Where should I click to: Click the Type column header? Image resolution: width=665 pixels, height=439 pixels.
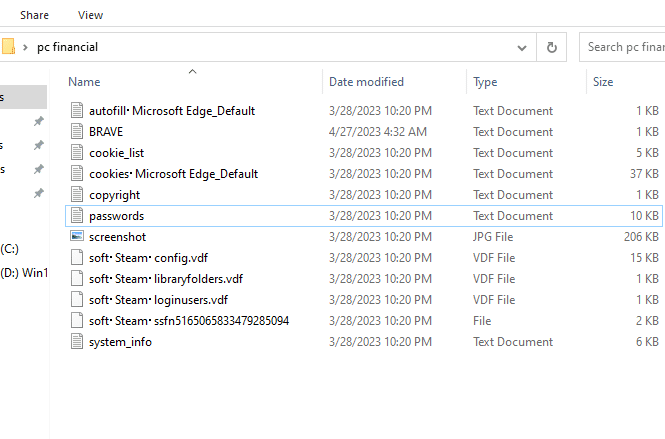(485, 82)
